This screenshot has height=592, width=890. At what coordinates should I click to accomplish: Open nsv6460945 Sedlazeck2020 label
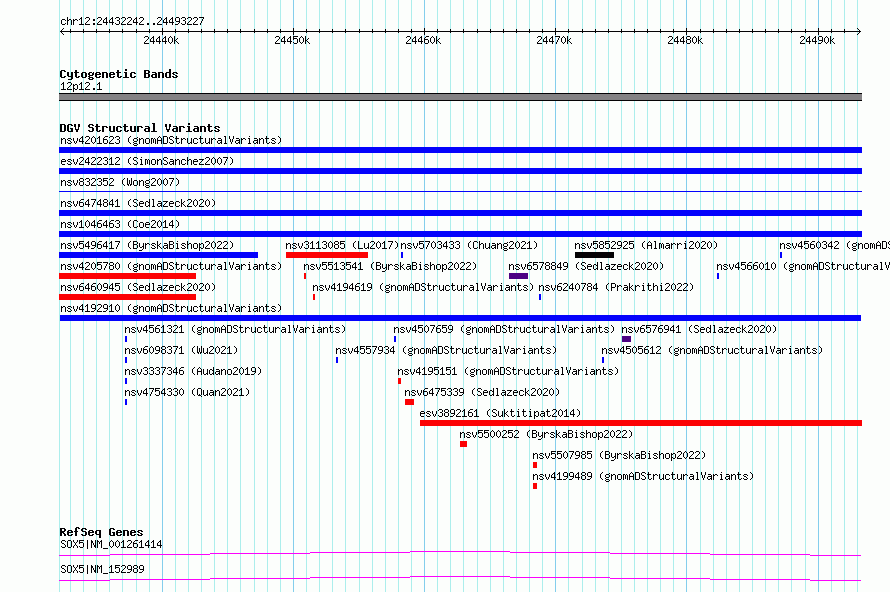pos(138,287)
